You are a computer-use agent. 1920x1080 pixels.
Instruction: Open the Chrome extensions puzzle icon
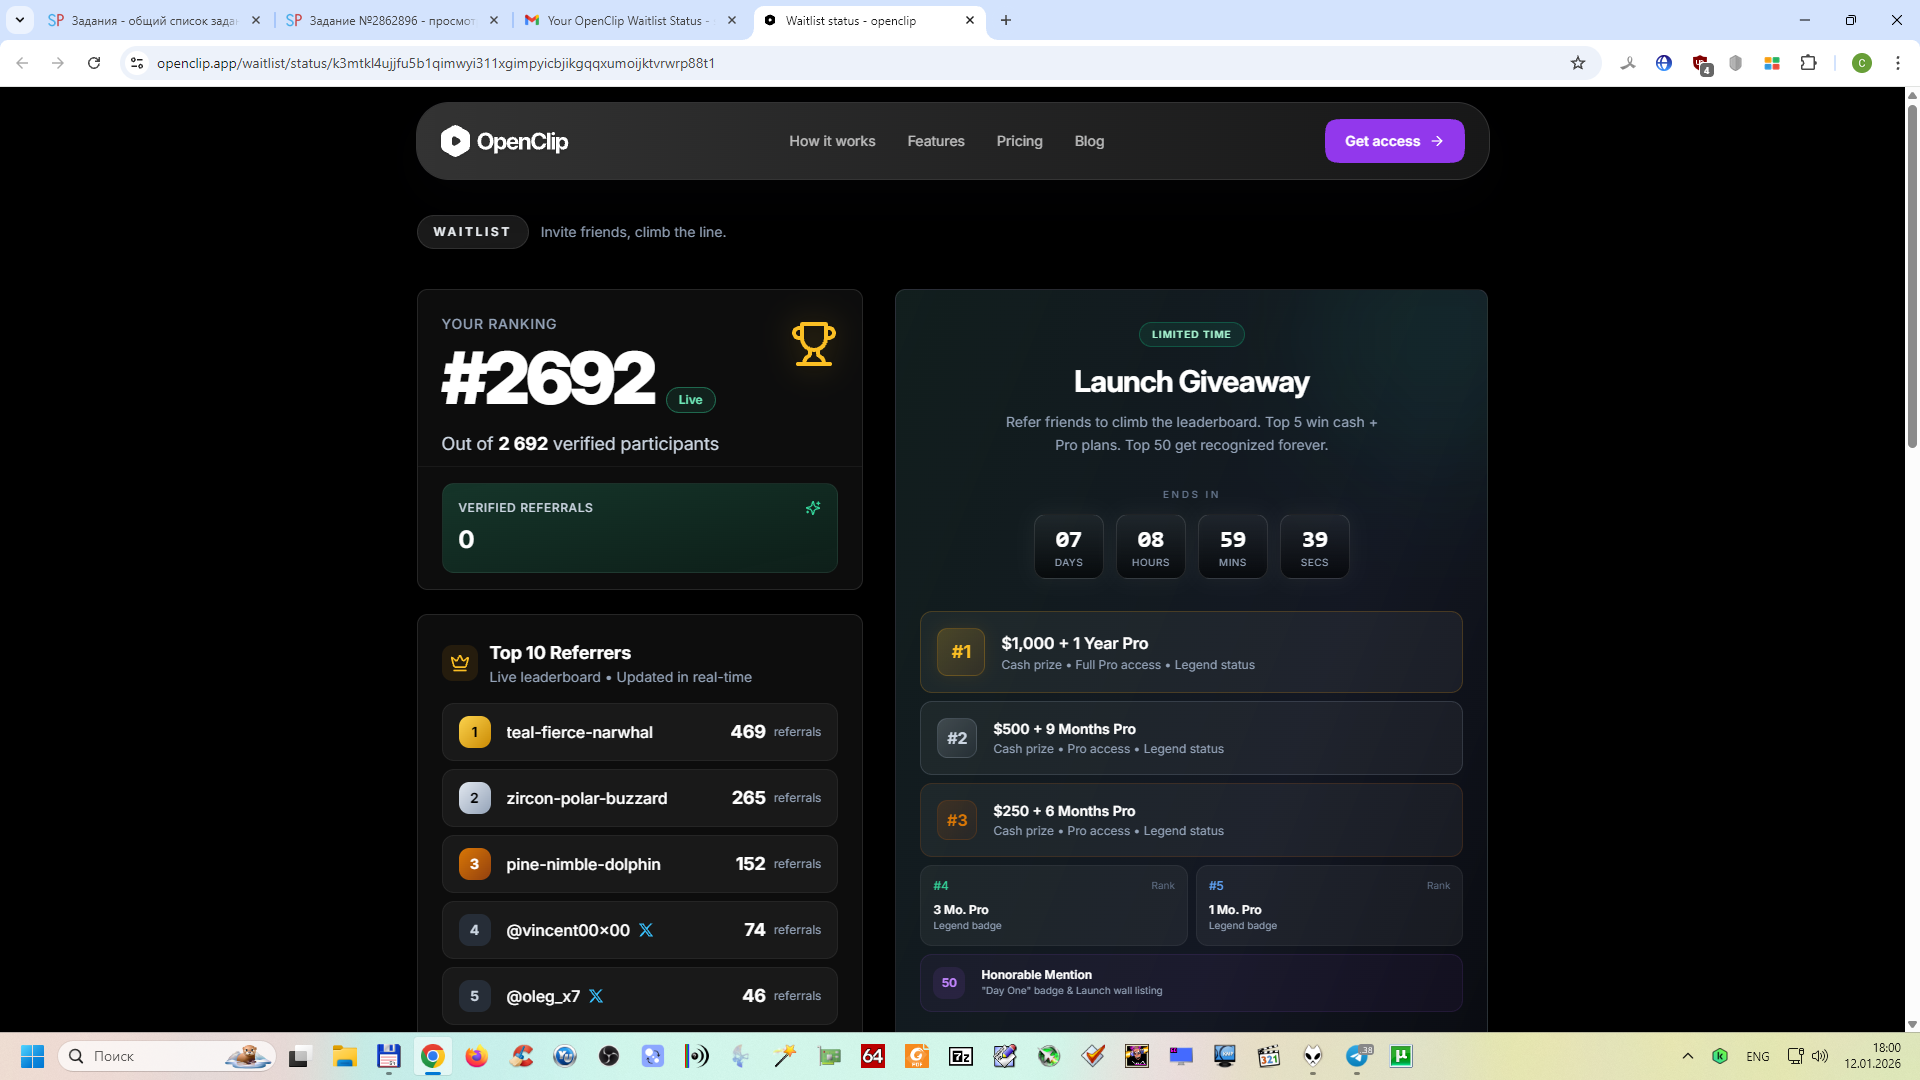coord(1808,63)
